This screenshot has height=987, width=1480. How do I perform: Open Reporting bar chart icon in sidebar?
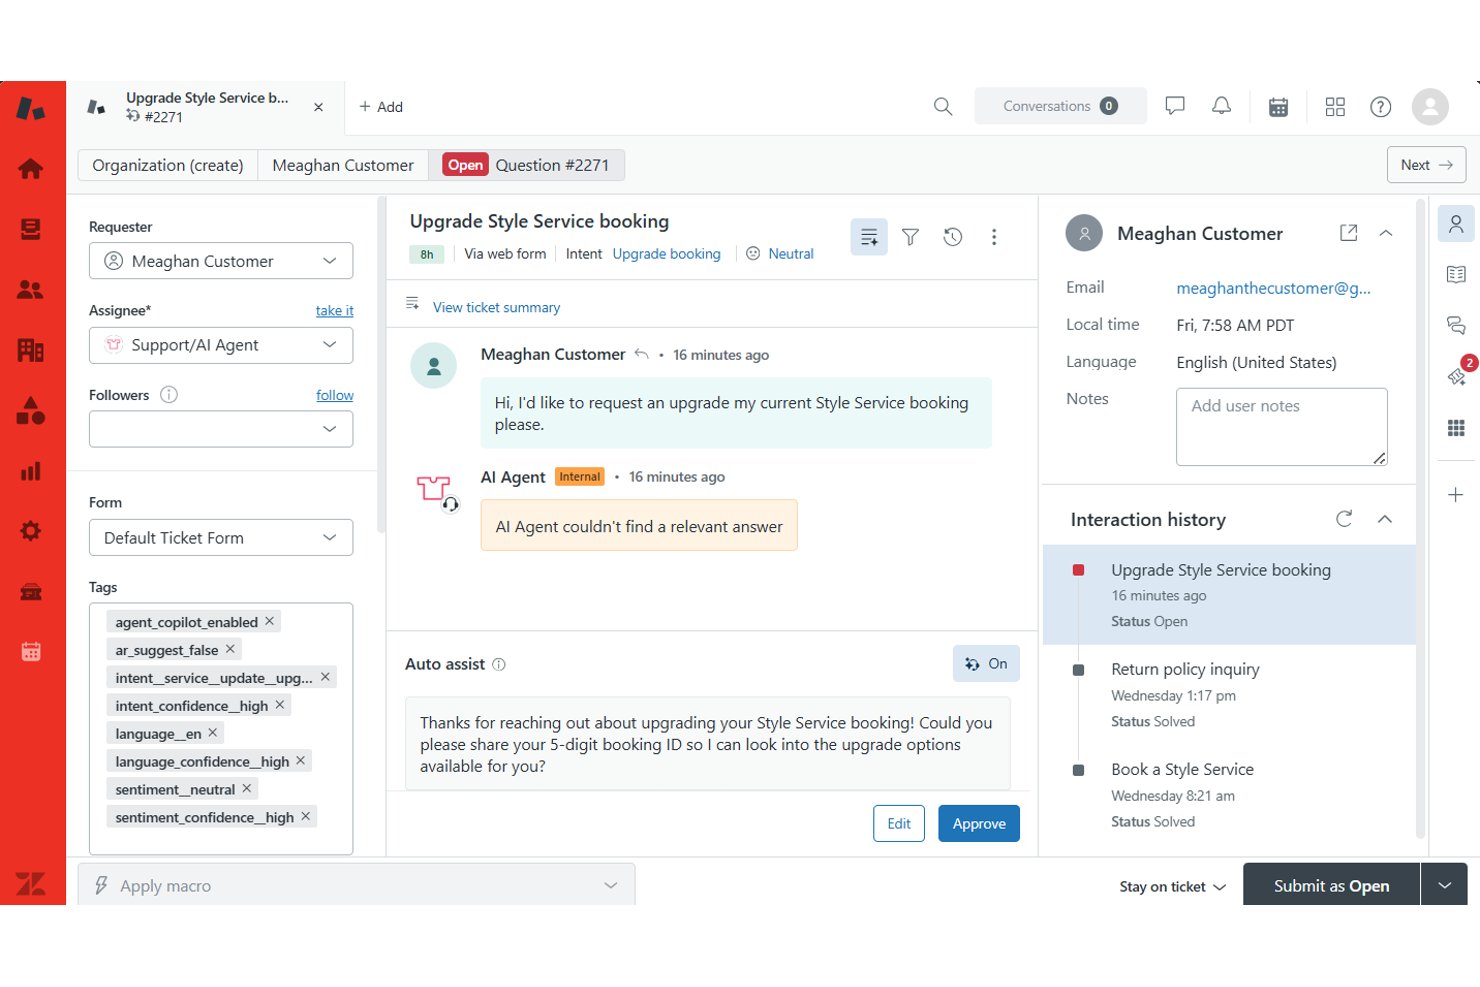click(31, 471)
